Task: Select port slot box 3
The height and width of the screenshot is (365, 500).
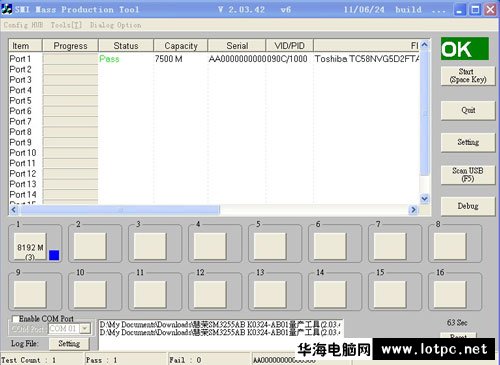Action: [150, 246]
